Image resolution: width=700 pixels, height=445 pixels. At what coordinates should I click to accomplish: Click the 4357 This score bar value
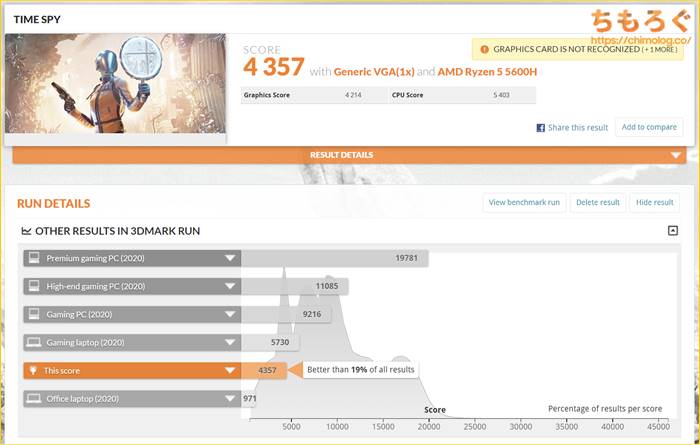click(267, 370)
